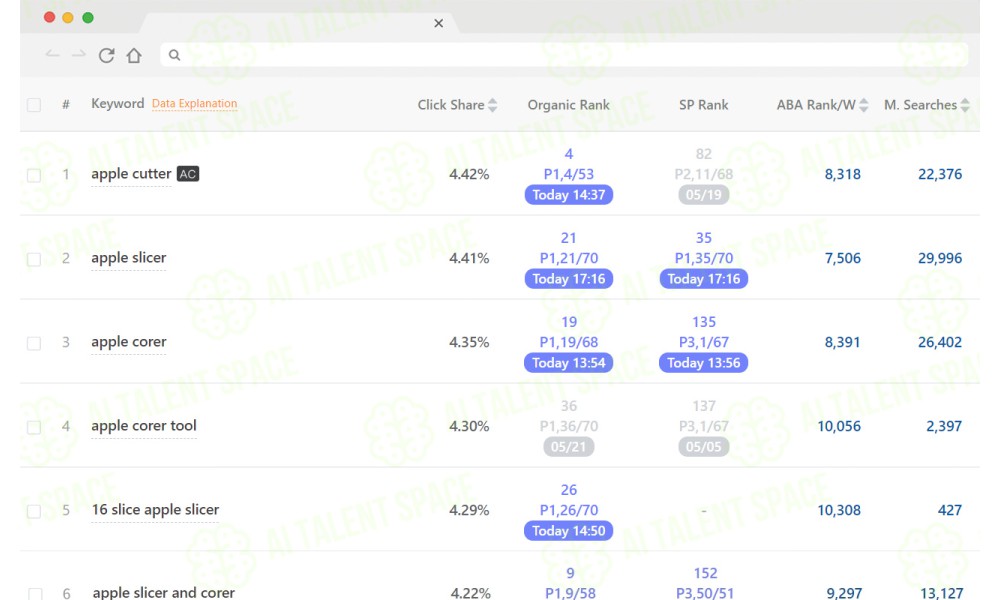Select the apple corer row checkbox

pos(34,343)
